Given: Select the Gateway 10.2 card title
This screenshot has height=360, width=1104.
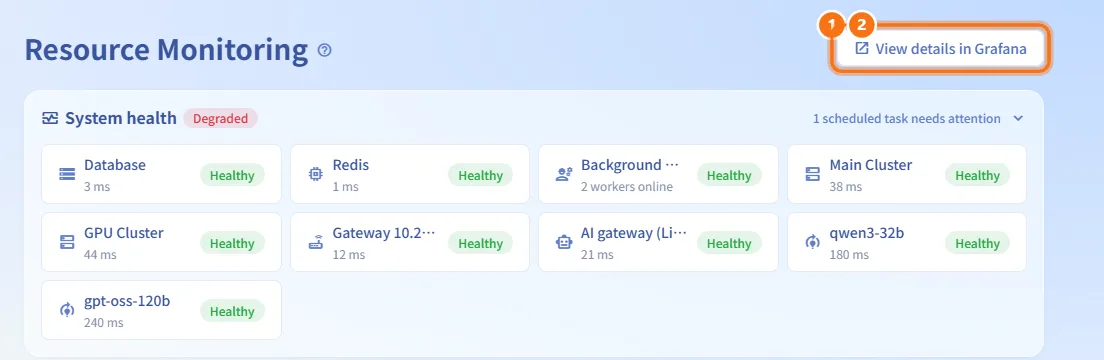Looking at the screenshot, I should pos(384,233).
